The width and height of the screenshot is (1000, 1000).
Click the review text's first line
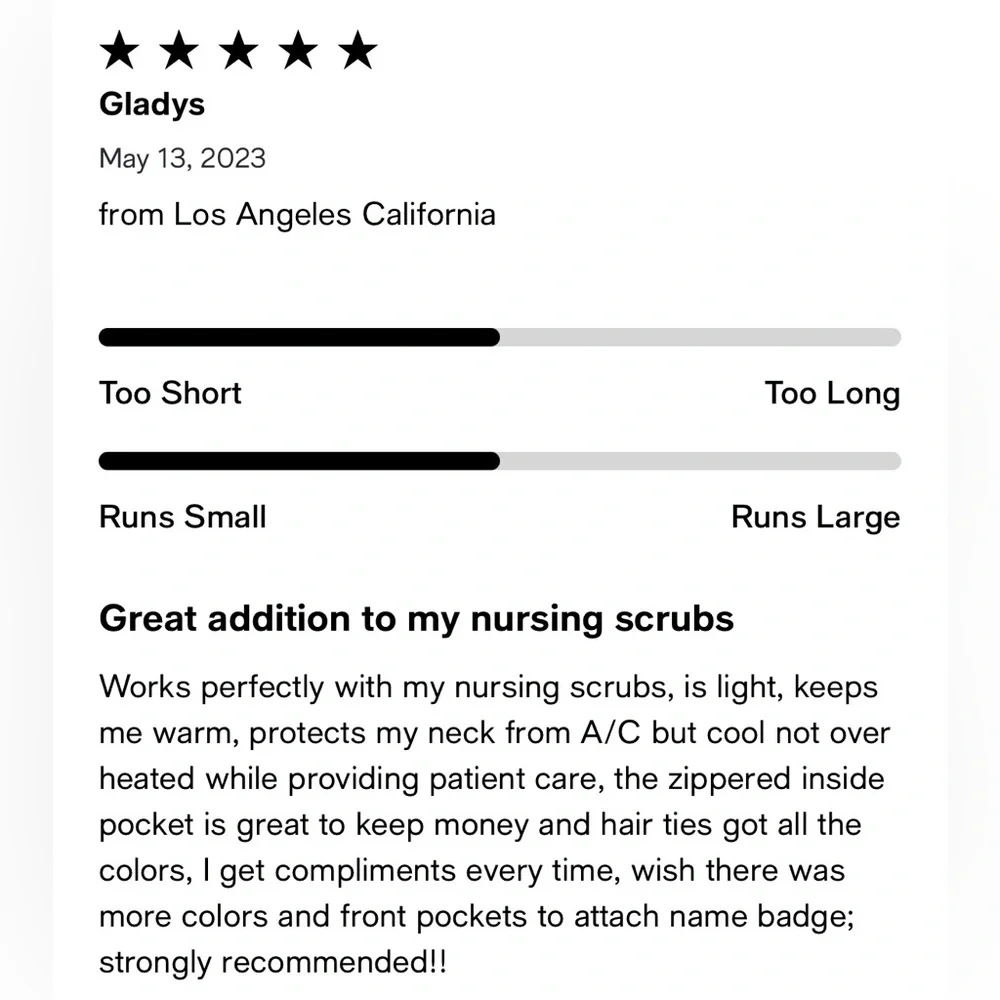pyautogui.click(x=489, y=688)
